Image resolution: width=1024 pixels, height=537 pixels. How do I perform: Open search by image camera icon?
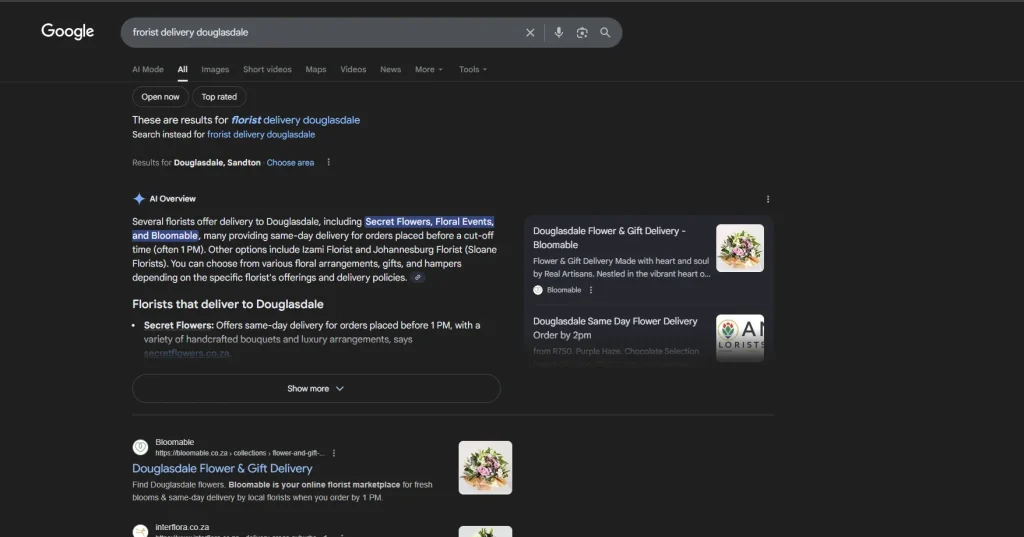coord(582,33)
